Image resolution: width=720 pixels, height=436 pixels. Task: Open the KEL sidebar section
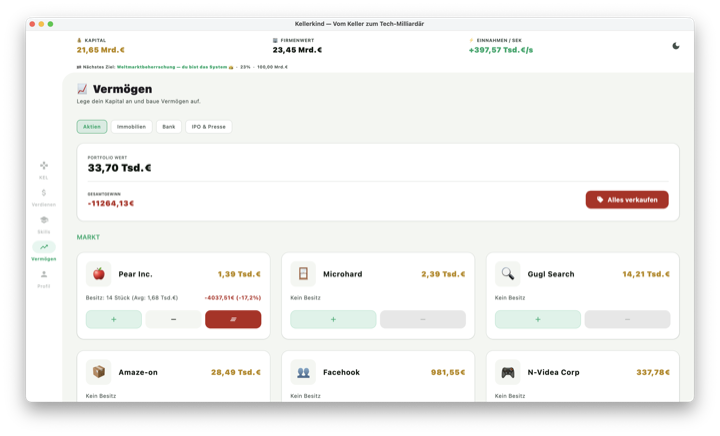click(x=44, y=170)
